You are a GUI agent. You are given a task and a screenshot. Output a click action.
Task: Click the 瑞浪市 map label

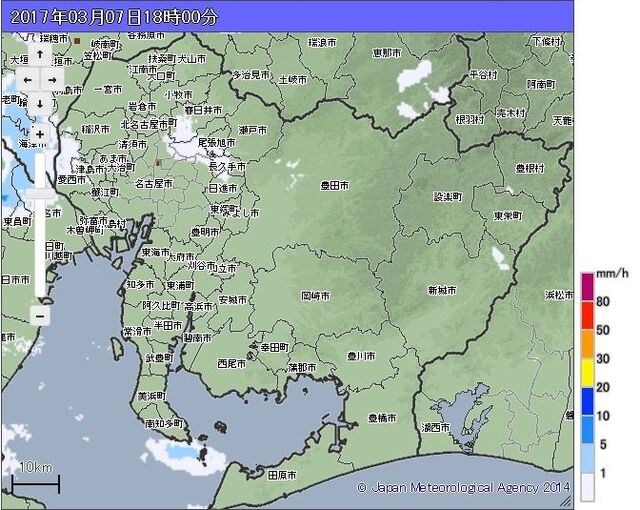coord(322,42)
